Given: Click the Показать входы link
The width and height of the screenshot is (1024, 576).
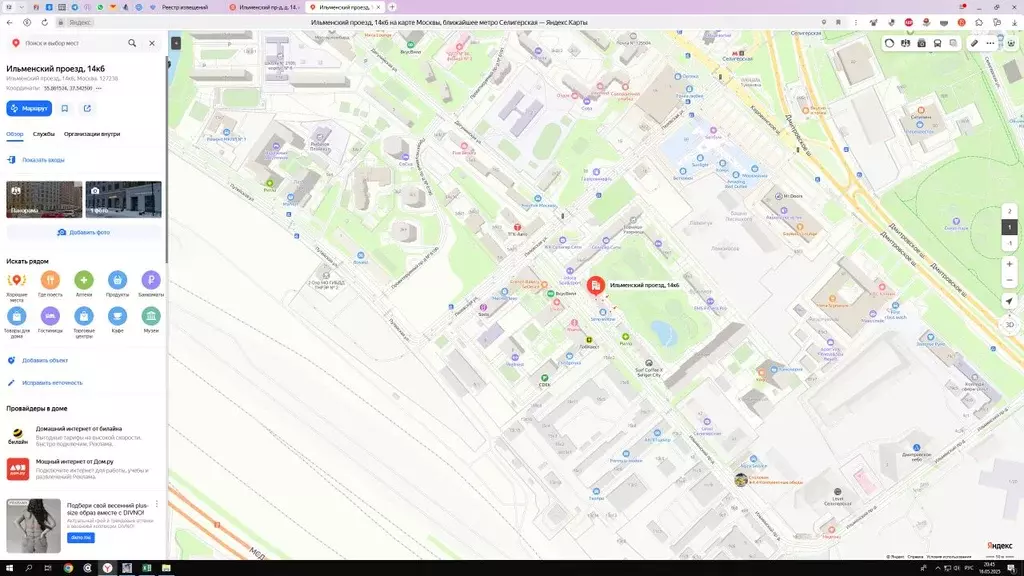Looking at the screenshot, I should pyautogui.click(x=43, y=160).
